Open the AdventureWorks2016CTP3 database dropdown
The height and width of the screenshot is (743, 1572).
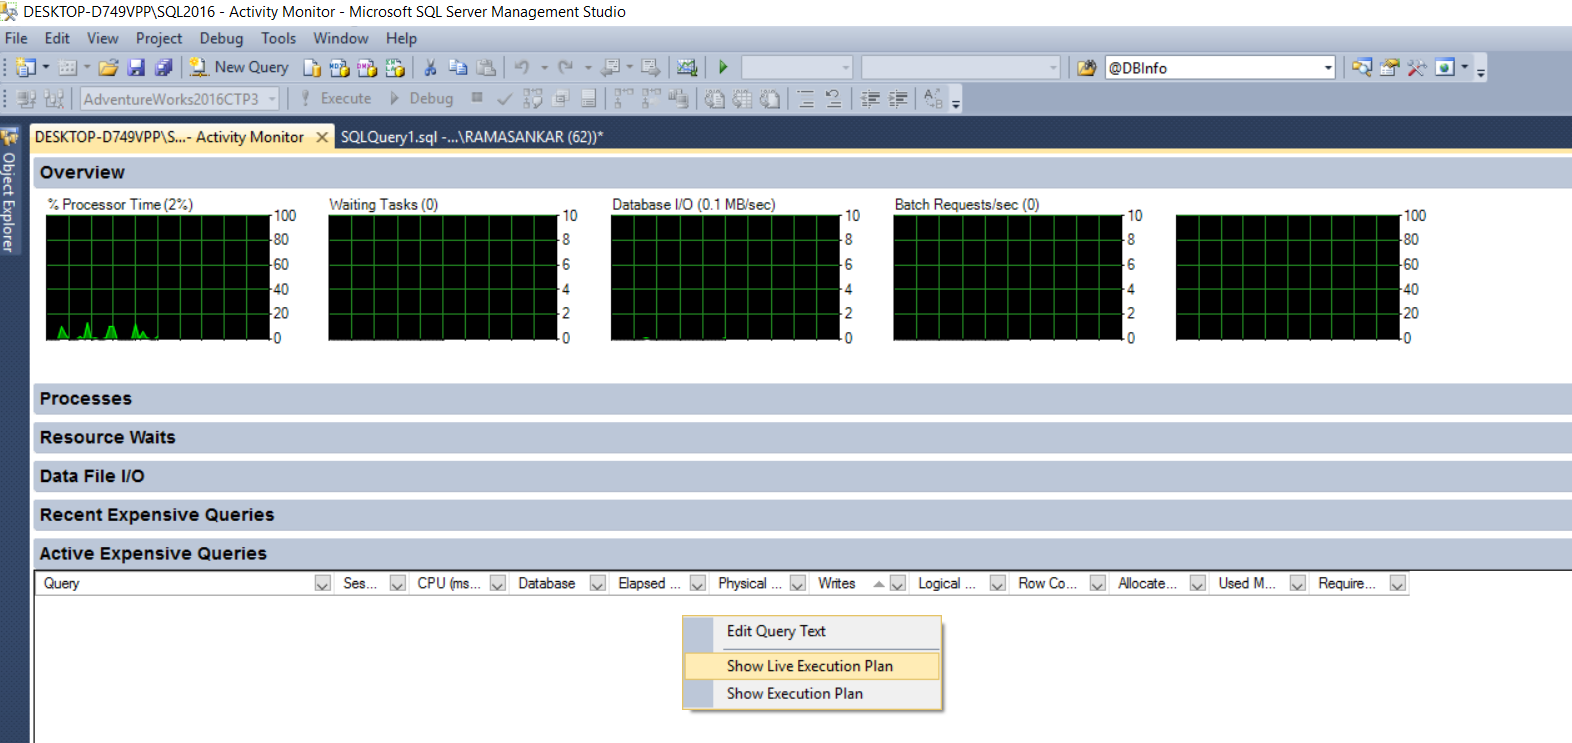point(180,99)
